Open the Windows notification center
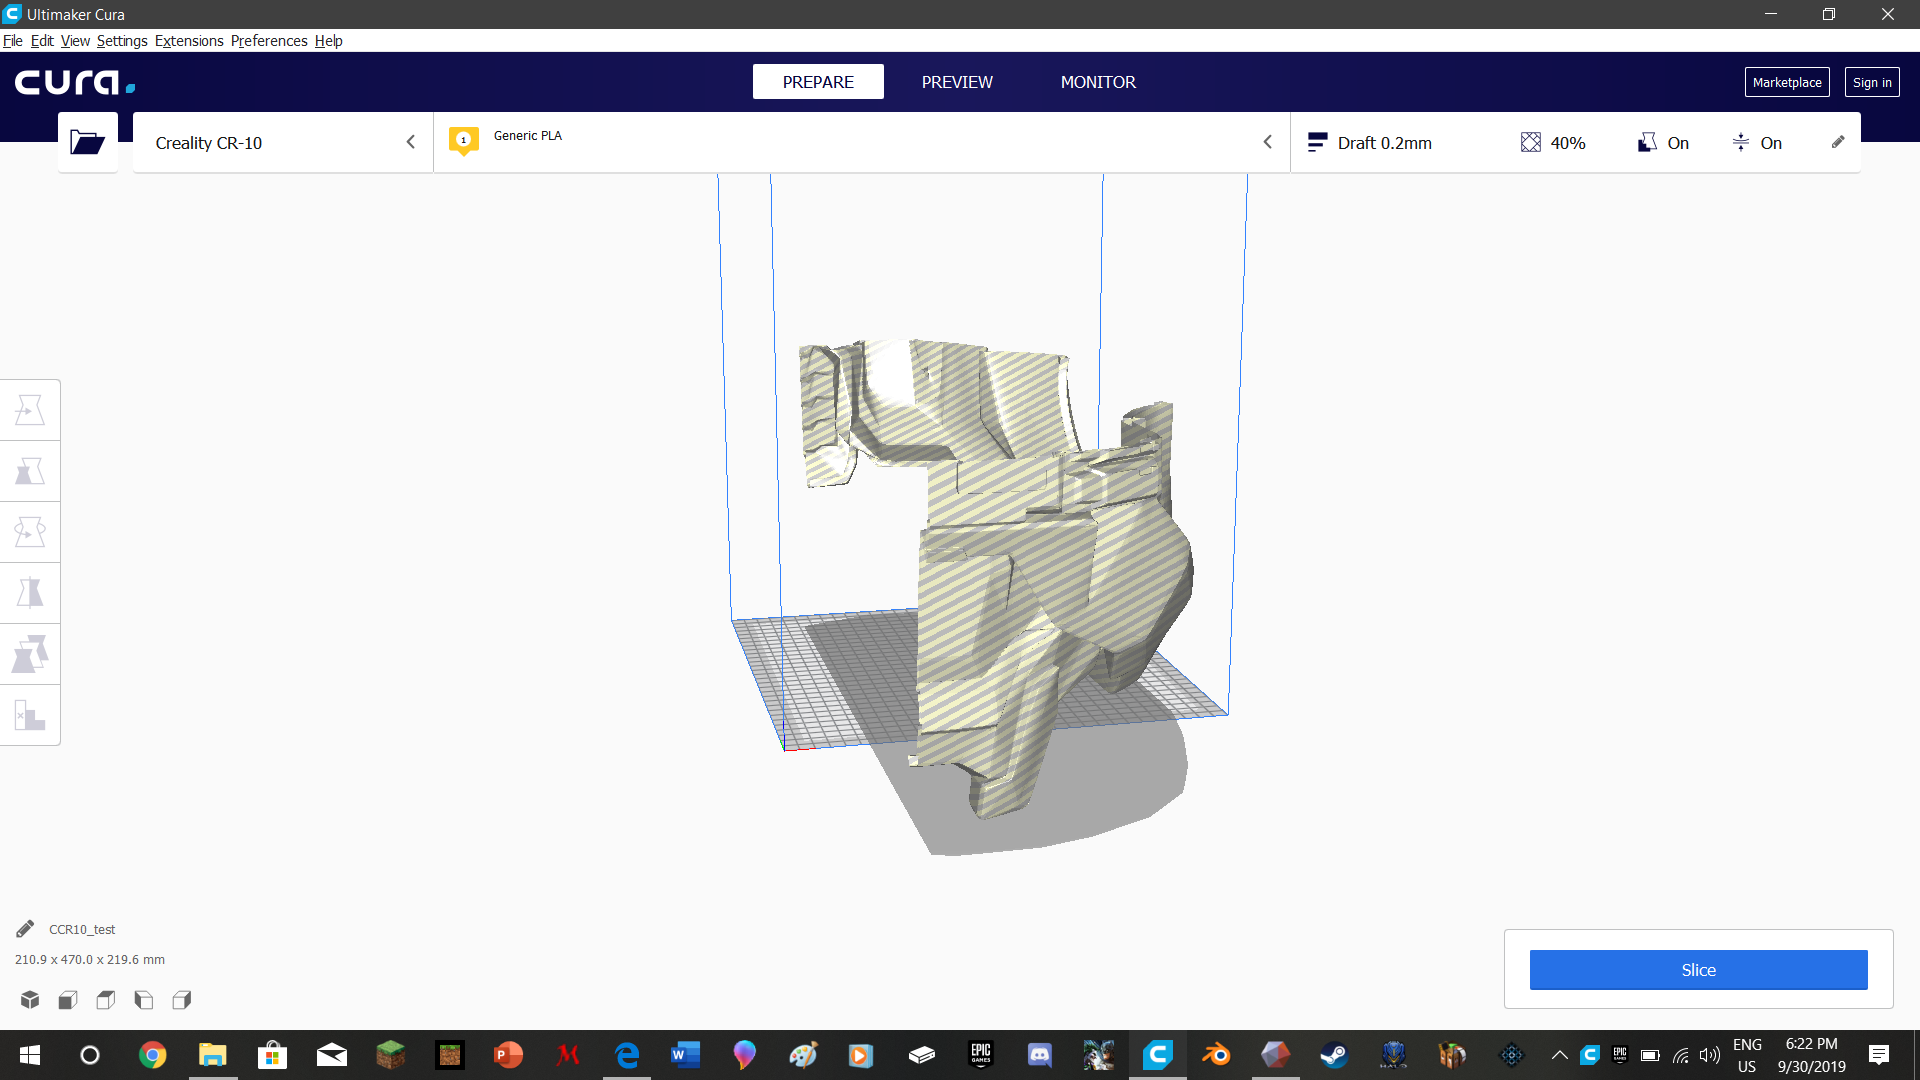This screenshot has width=1920, height=1080. [x=1879, y=1054]
